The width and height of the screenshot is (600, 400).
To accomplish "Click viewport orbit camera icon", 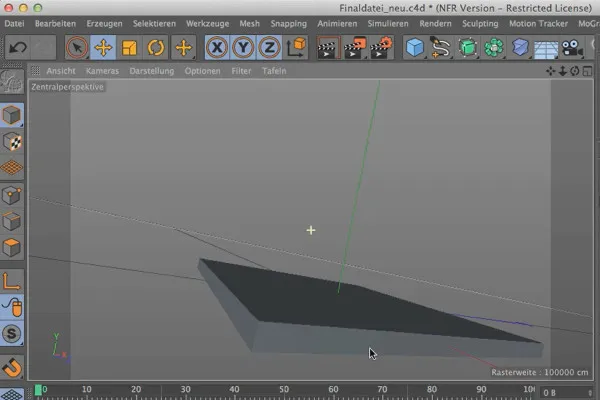I will [574, 71].
